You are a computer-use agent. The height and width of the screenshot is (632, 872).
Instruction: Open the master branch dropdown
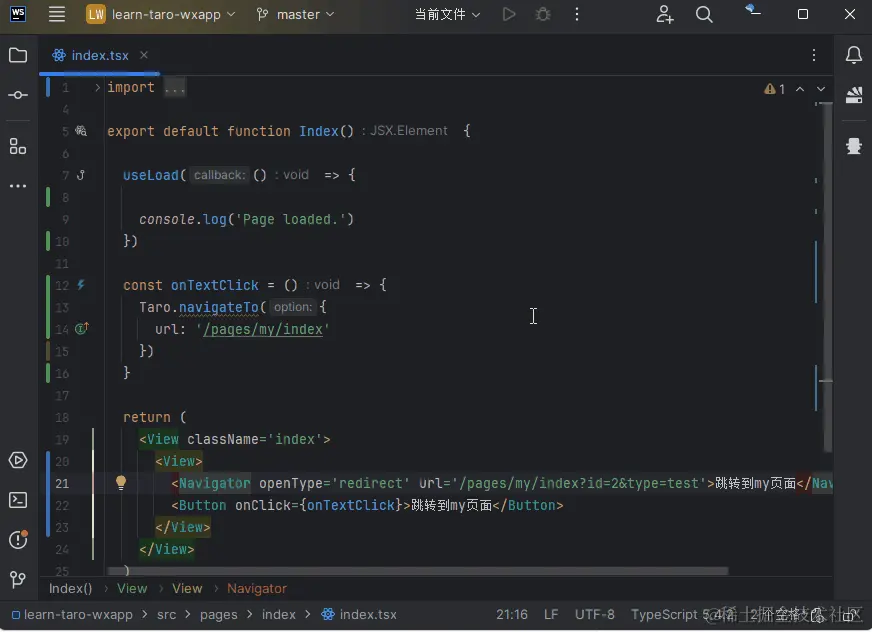[295, 14]
